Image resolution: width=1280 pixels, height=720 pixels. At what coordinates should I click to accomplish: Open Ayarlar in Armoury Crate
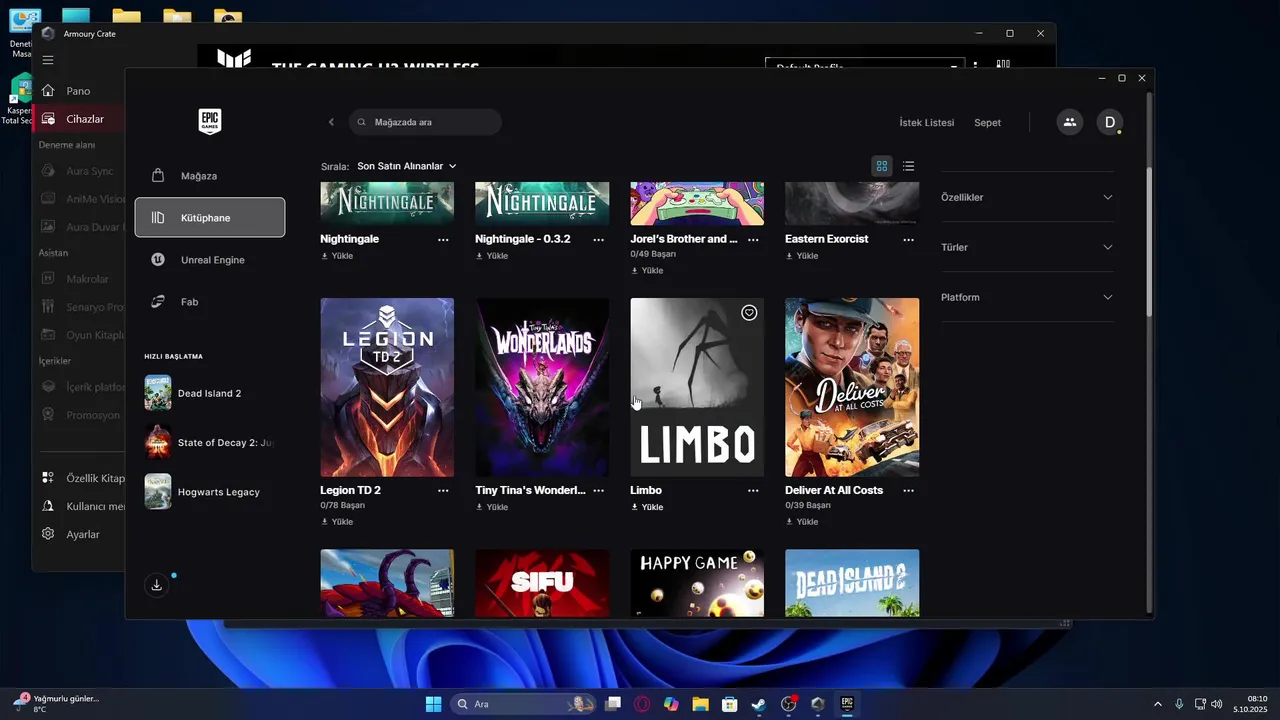click(x=82, y=534)
